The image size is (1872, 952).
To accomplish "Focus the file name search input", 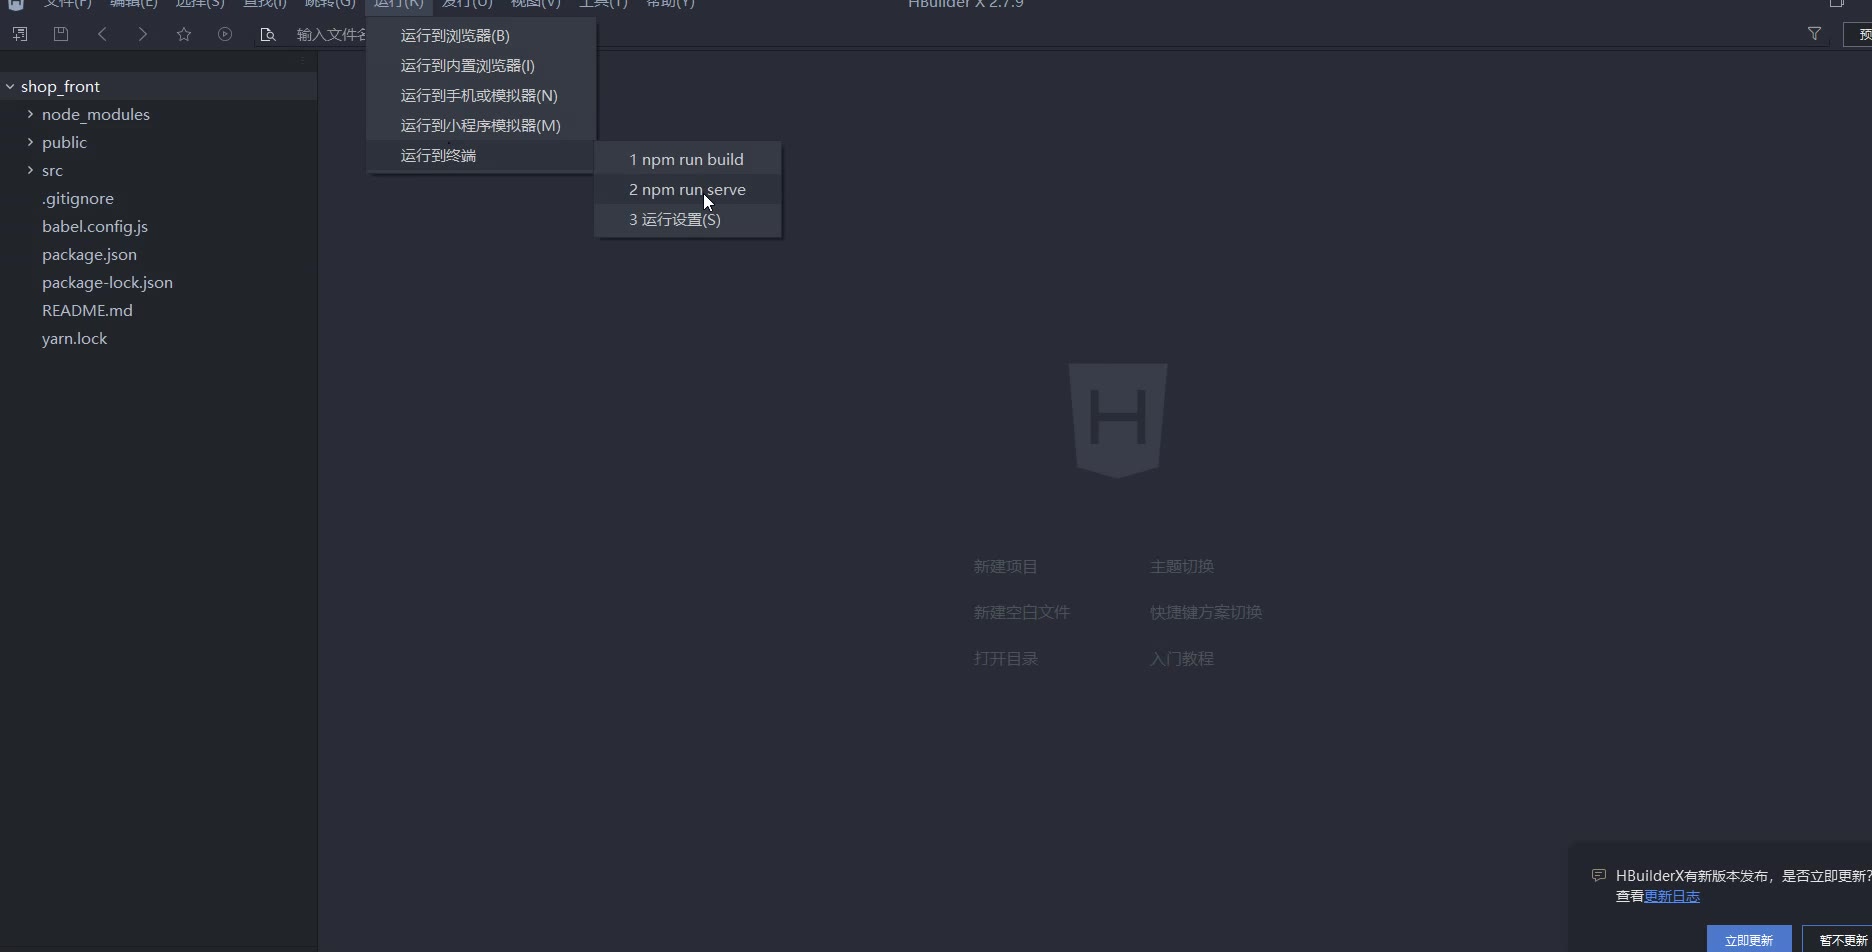I will [x=330, y=34].
